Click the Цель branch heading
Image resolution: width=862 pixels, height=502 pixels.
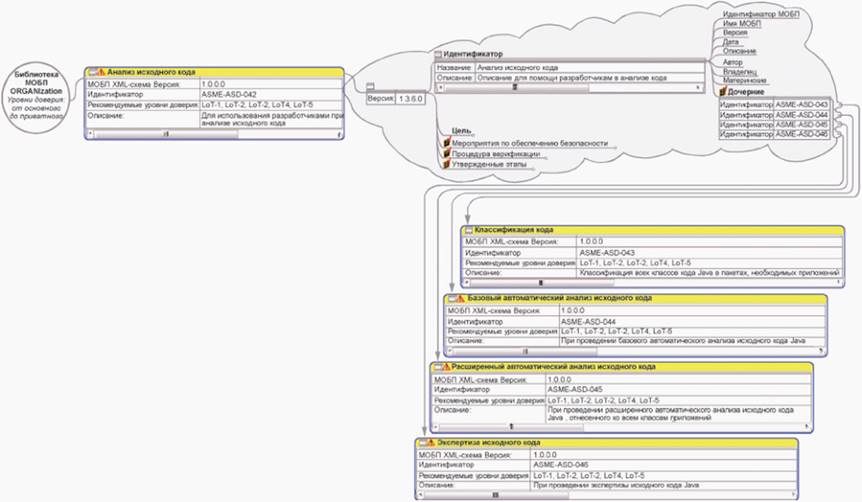tap(461, 131)
